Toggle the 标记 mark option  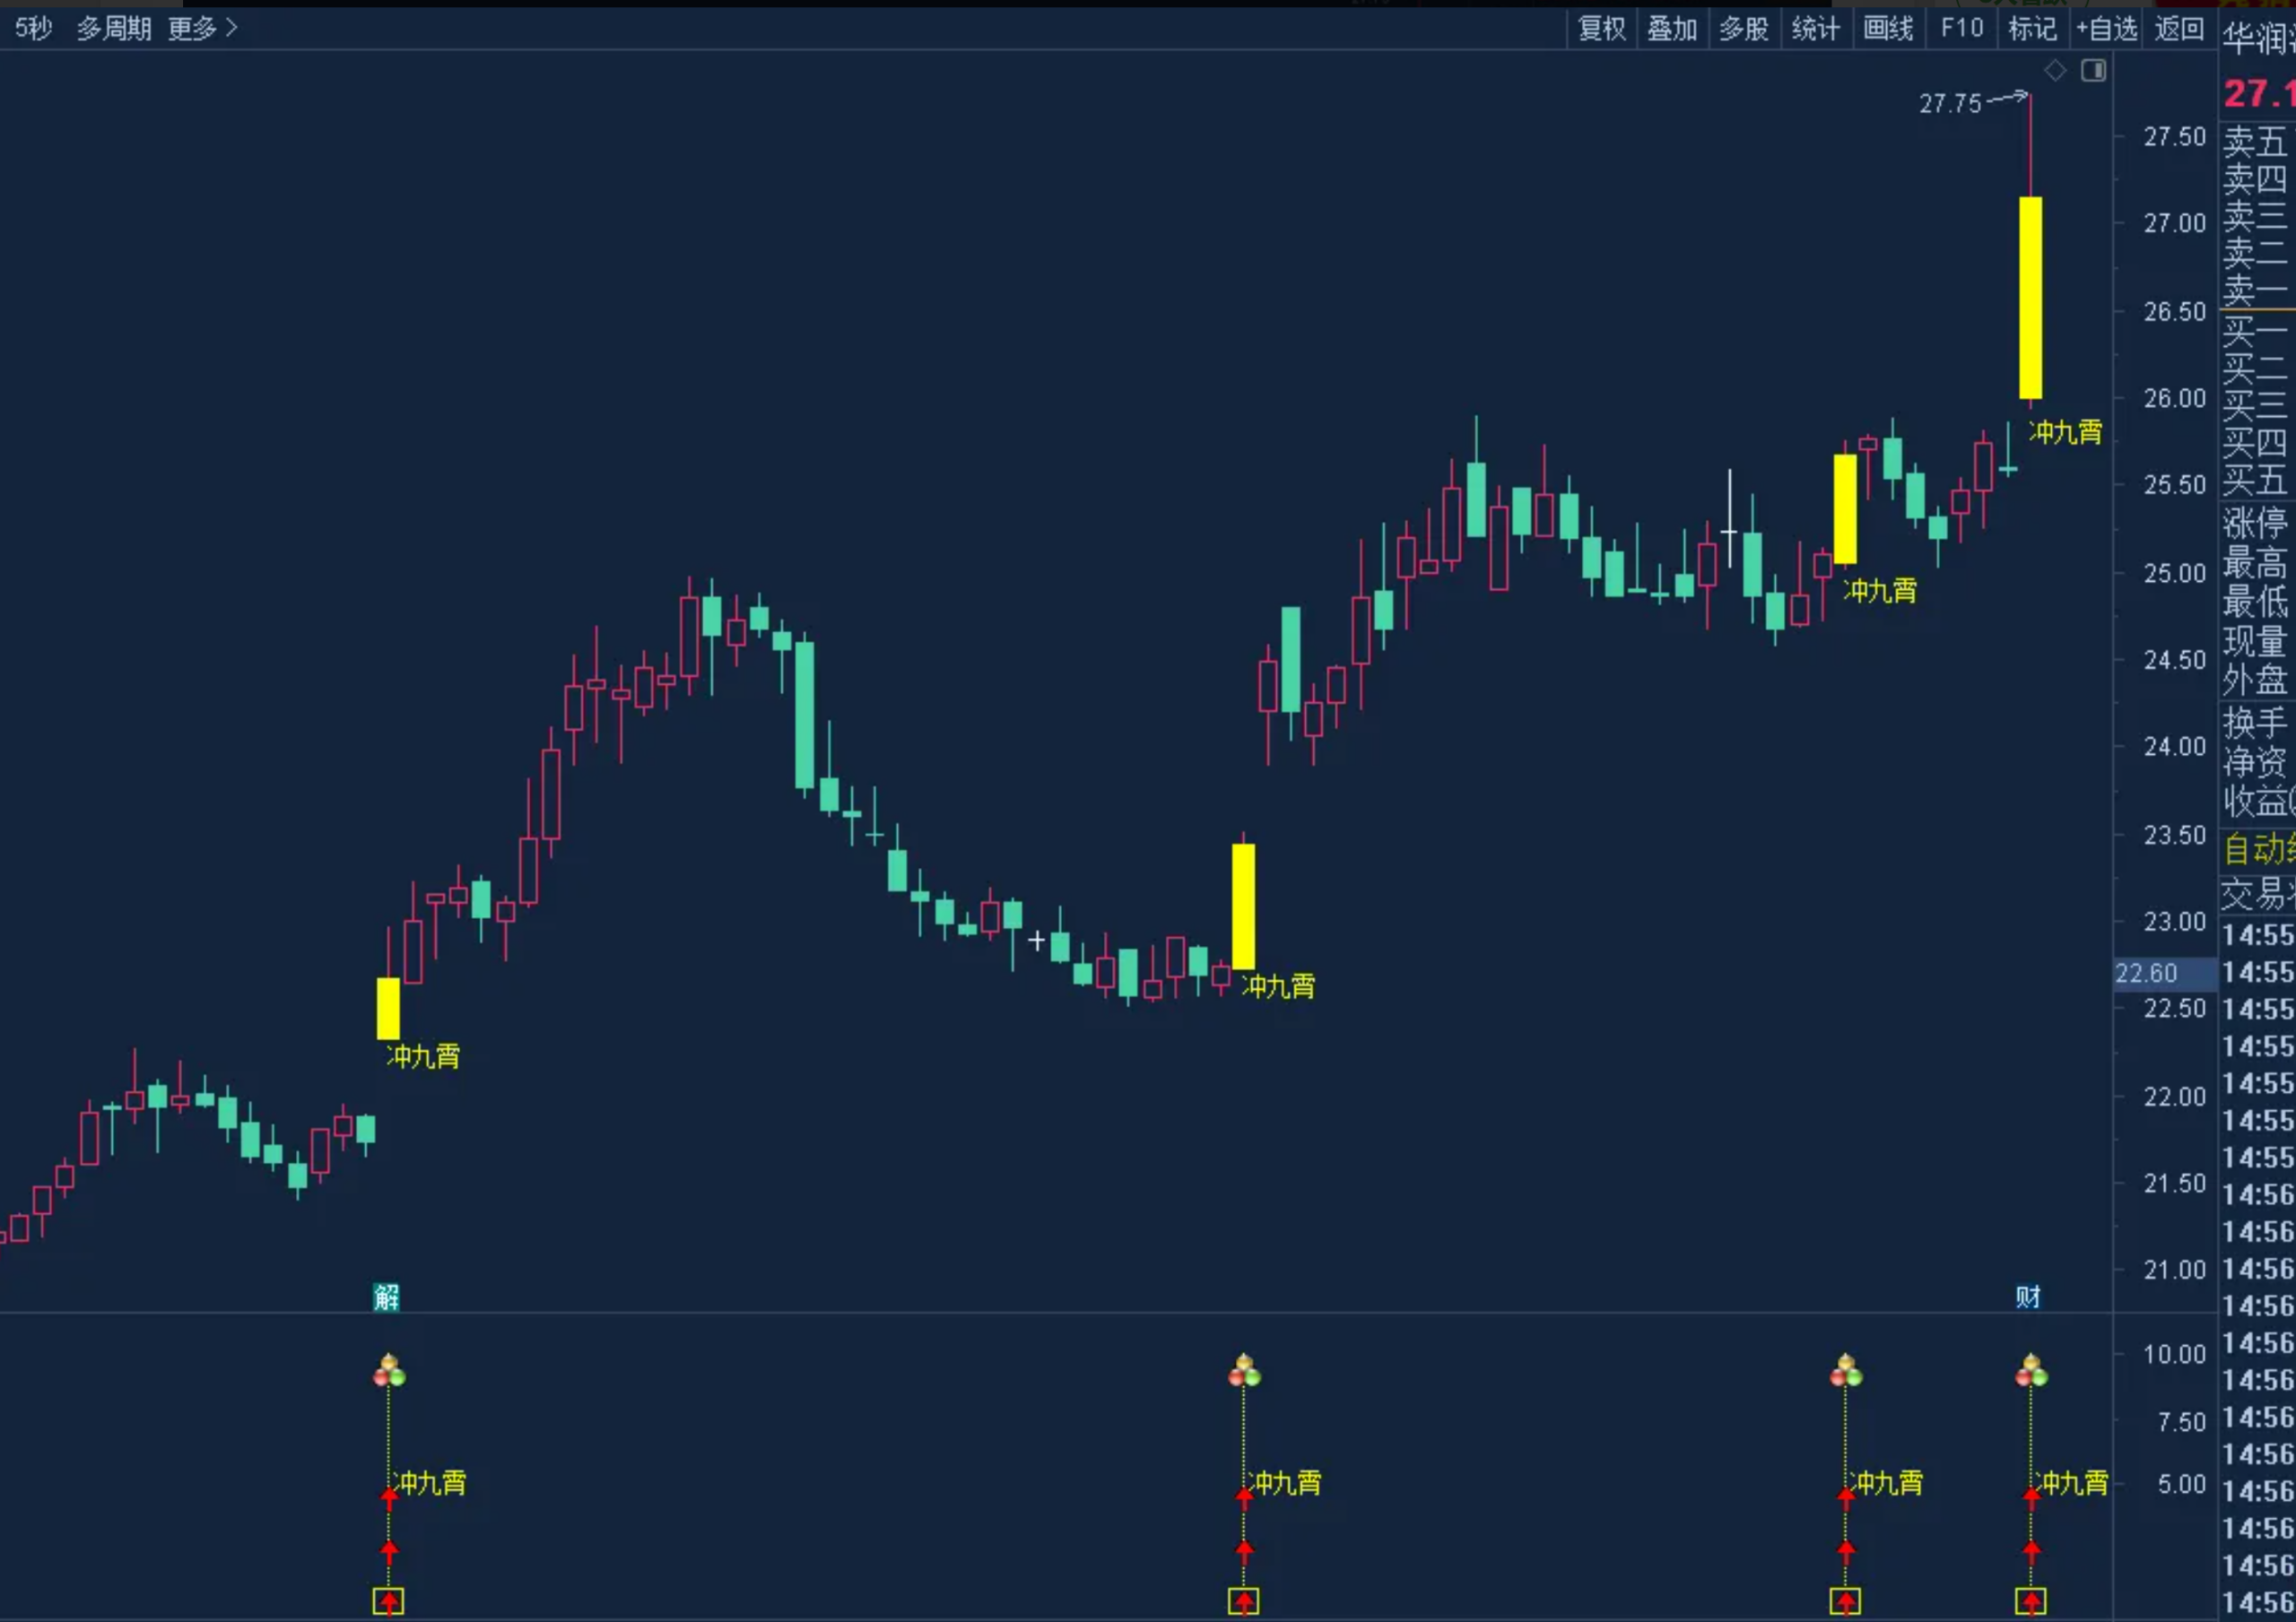click(x=2032, y=28)
